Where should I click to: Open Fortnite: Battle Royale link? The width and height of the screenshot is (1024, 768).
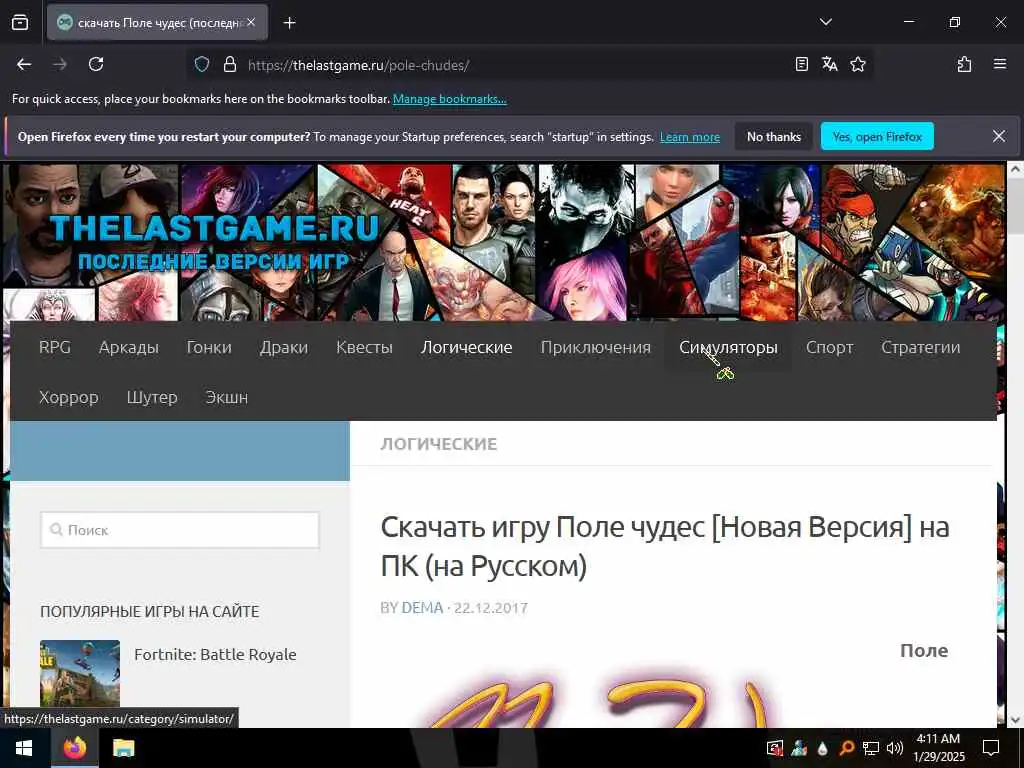215,654
